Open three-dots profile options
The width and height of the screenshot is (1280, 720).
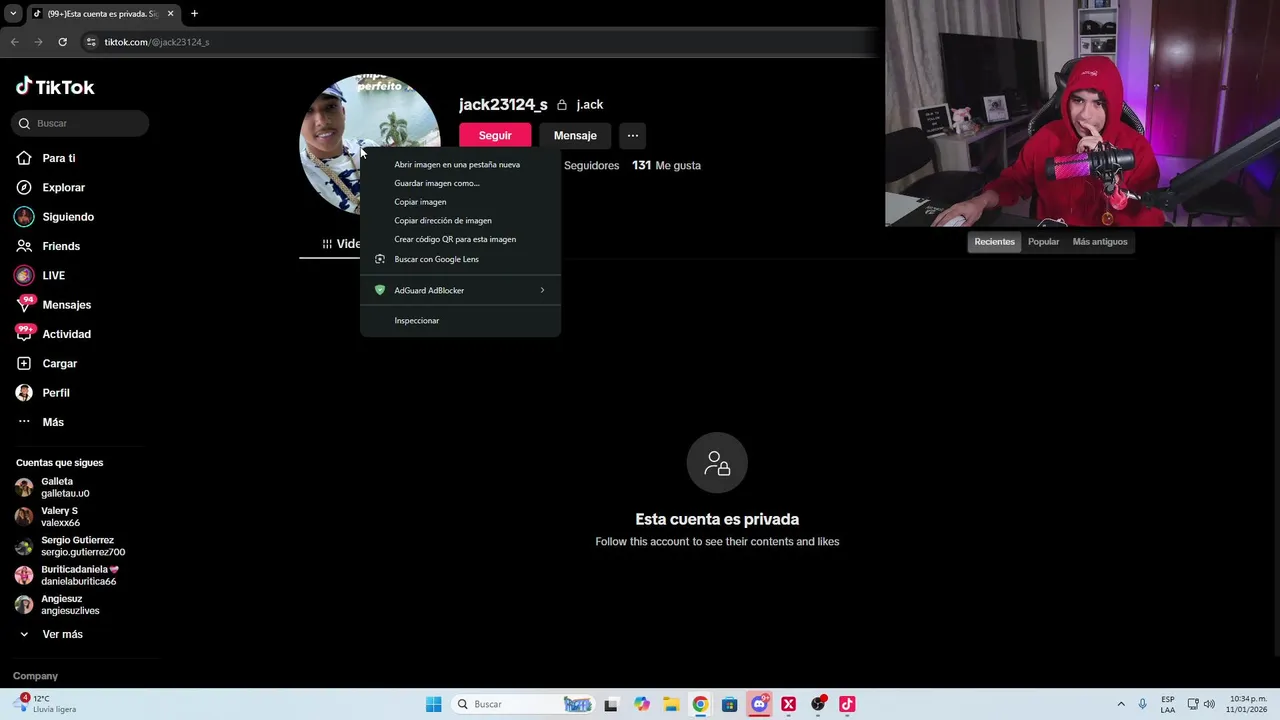click(632, 135)
